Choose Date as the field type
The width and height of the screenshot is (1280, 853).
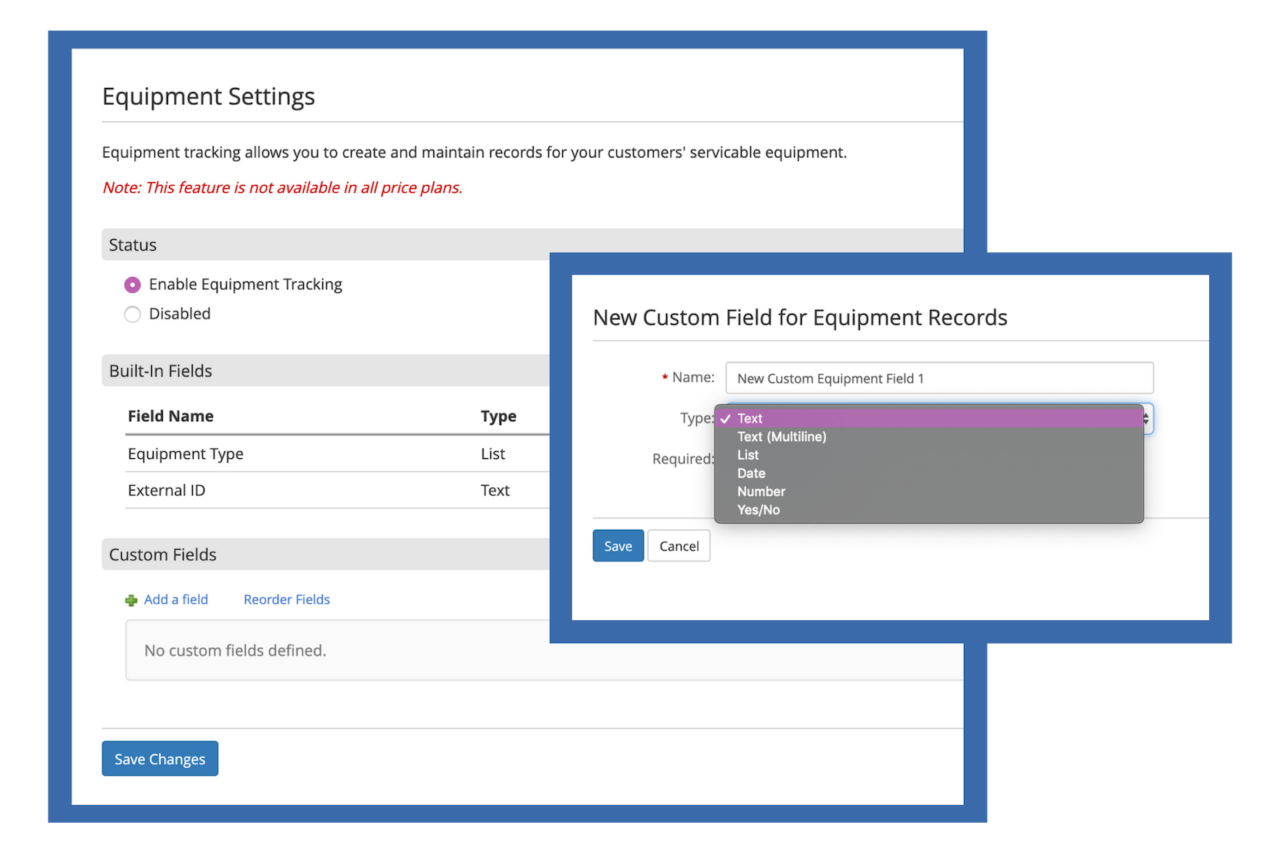751,472
